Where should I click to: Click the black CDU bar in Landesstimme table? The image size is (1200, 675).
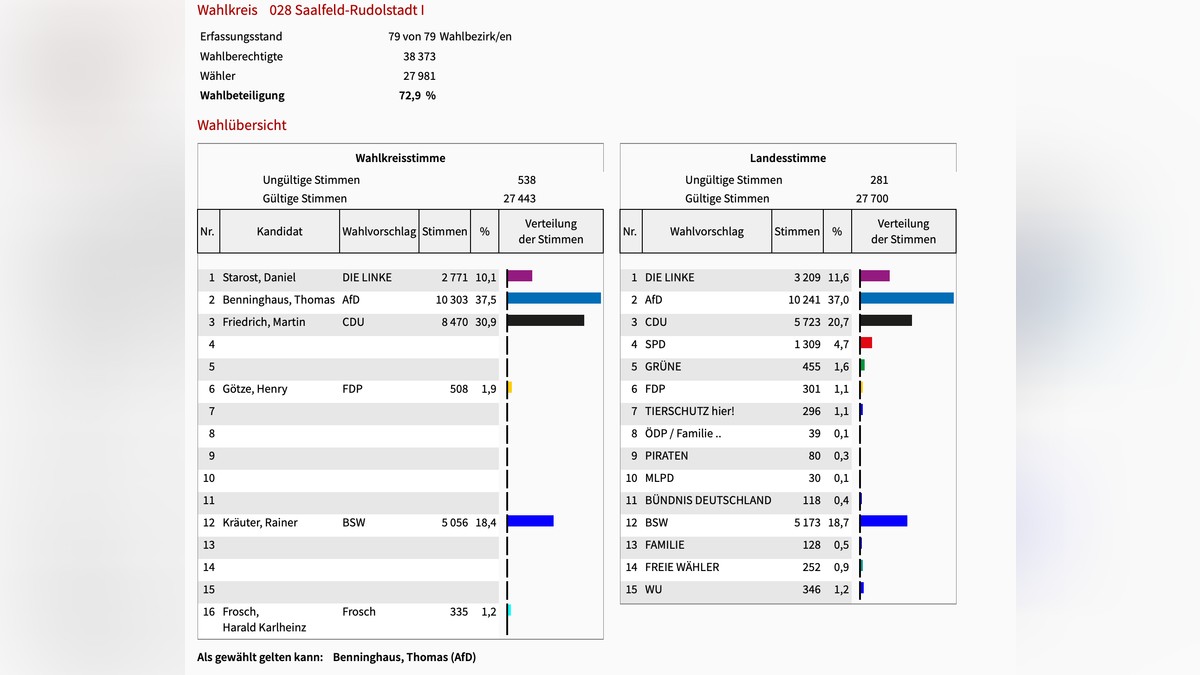[886, 321]
